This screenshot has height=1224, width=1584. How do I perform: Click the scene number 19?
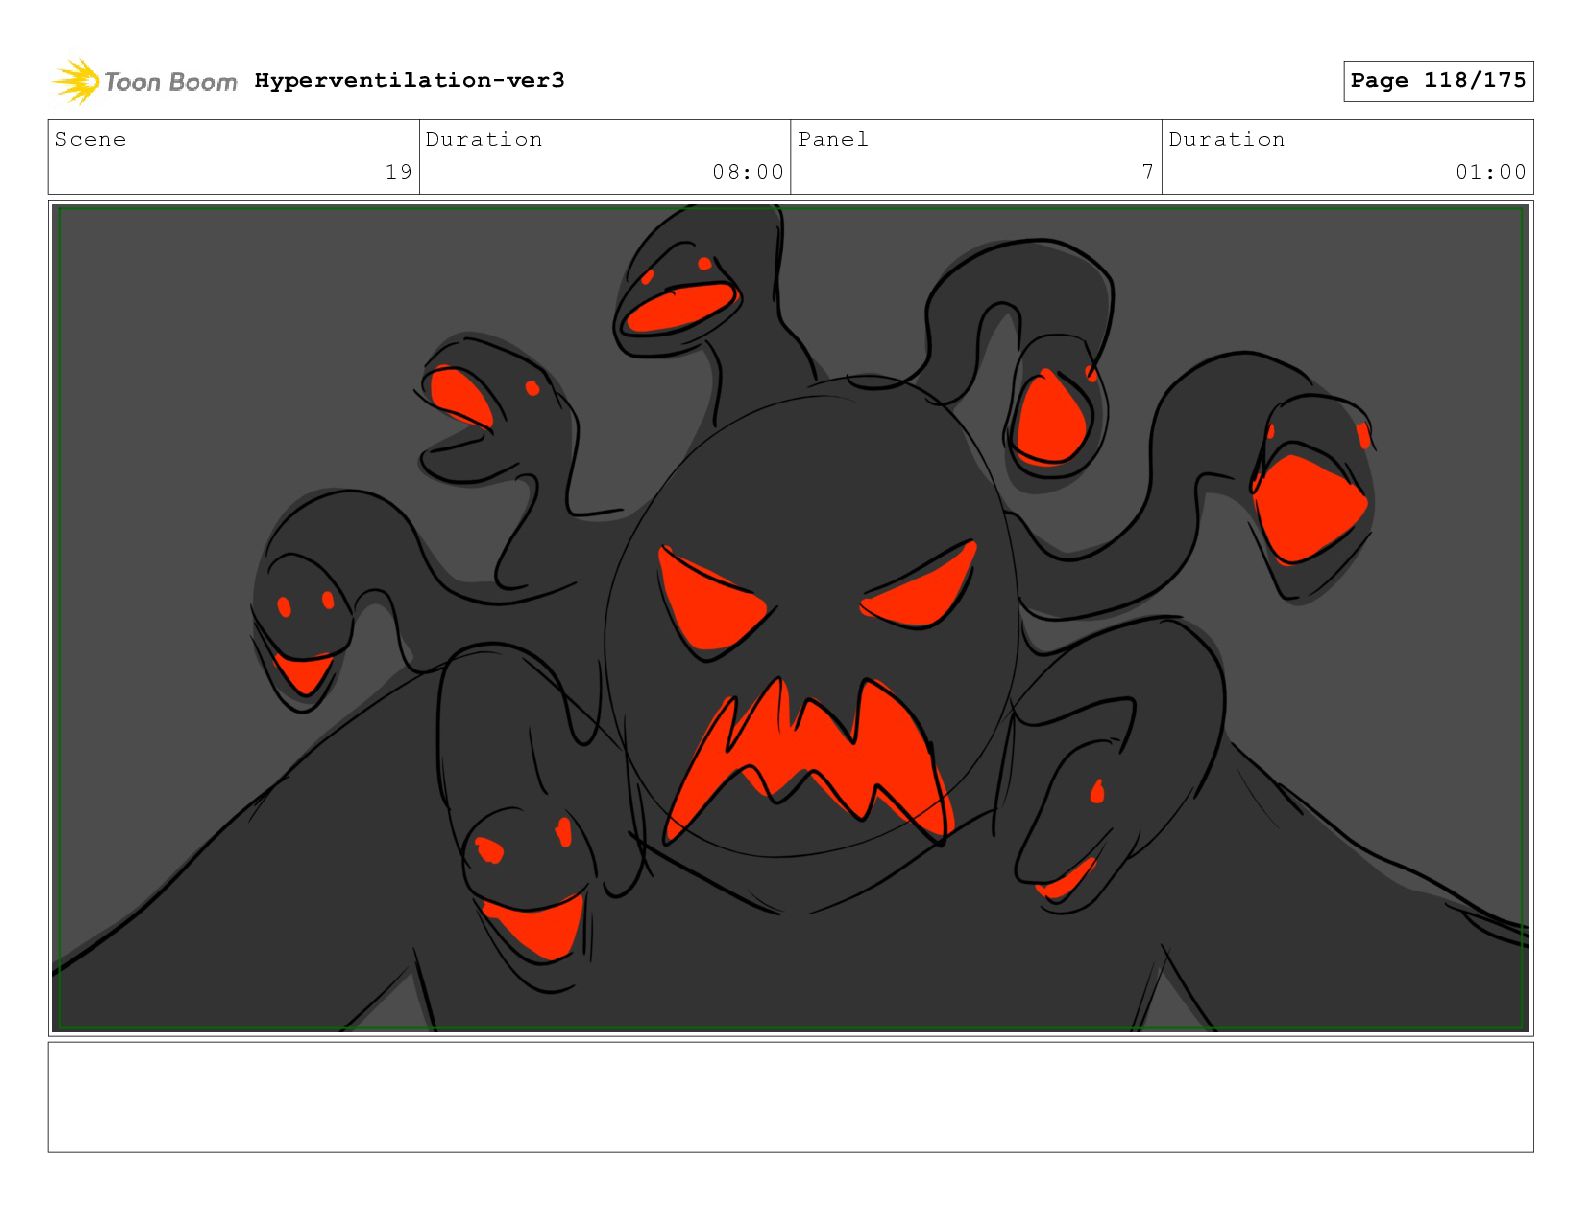click(x=399, y=172)
